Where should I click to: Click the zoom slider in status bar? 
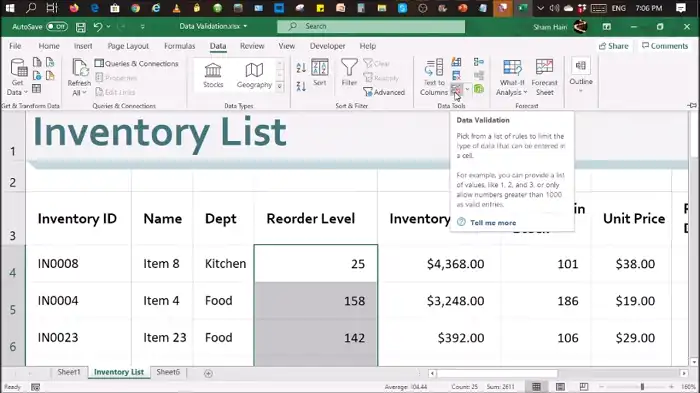click(x=642, y=386)
